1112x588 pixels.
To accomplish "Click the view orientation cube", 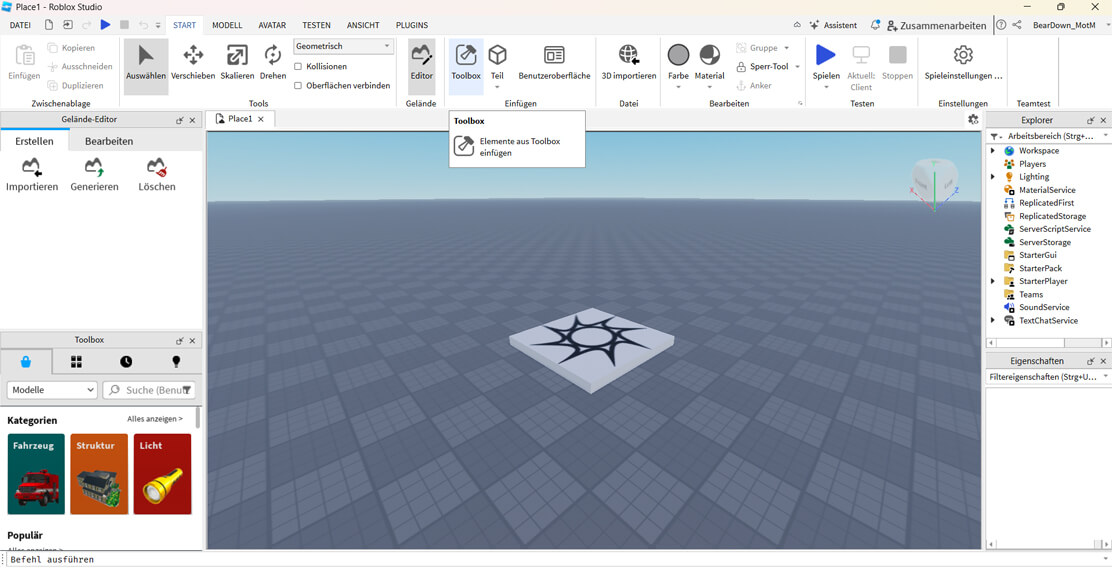I will [x=934, y=182].
